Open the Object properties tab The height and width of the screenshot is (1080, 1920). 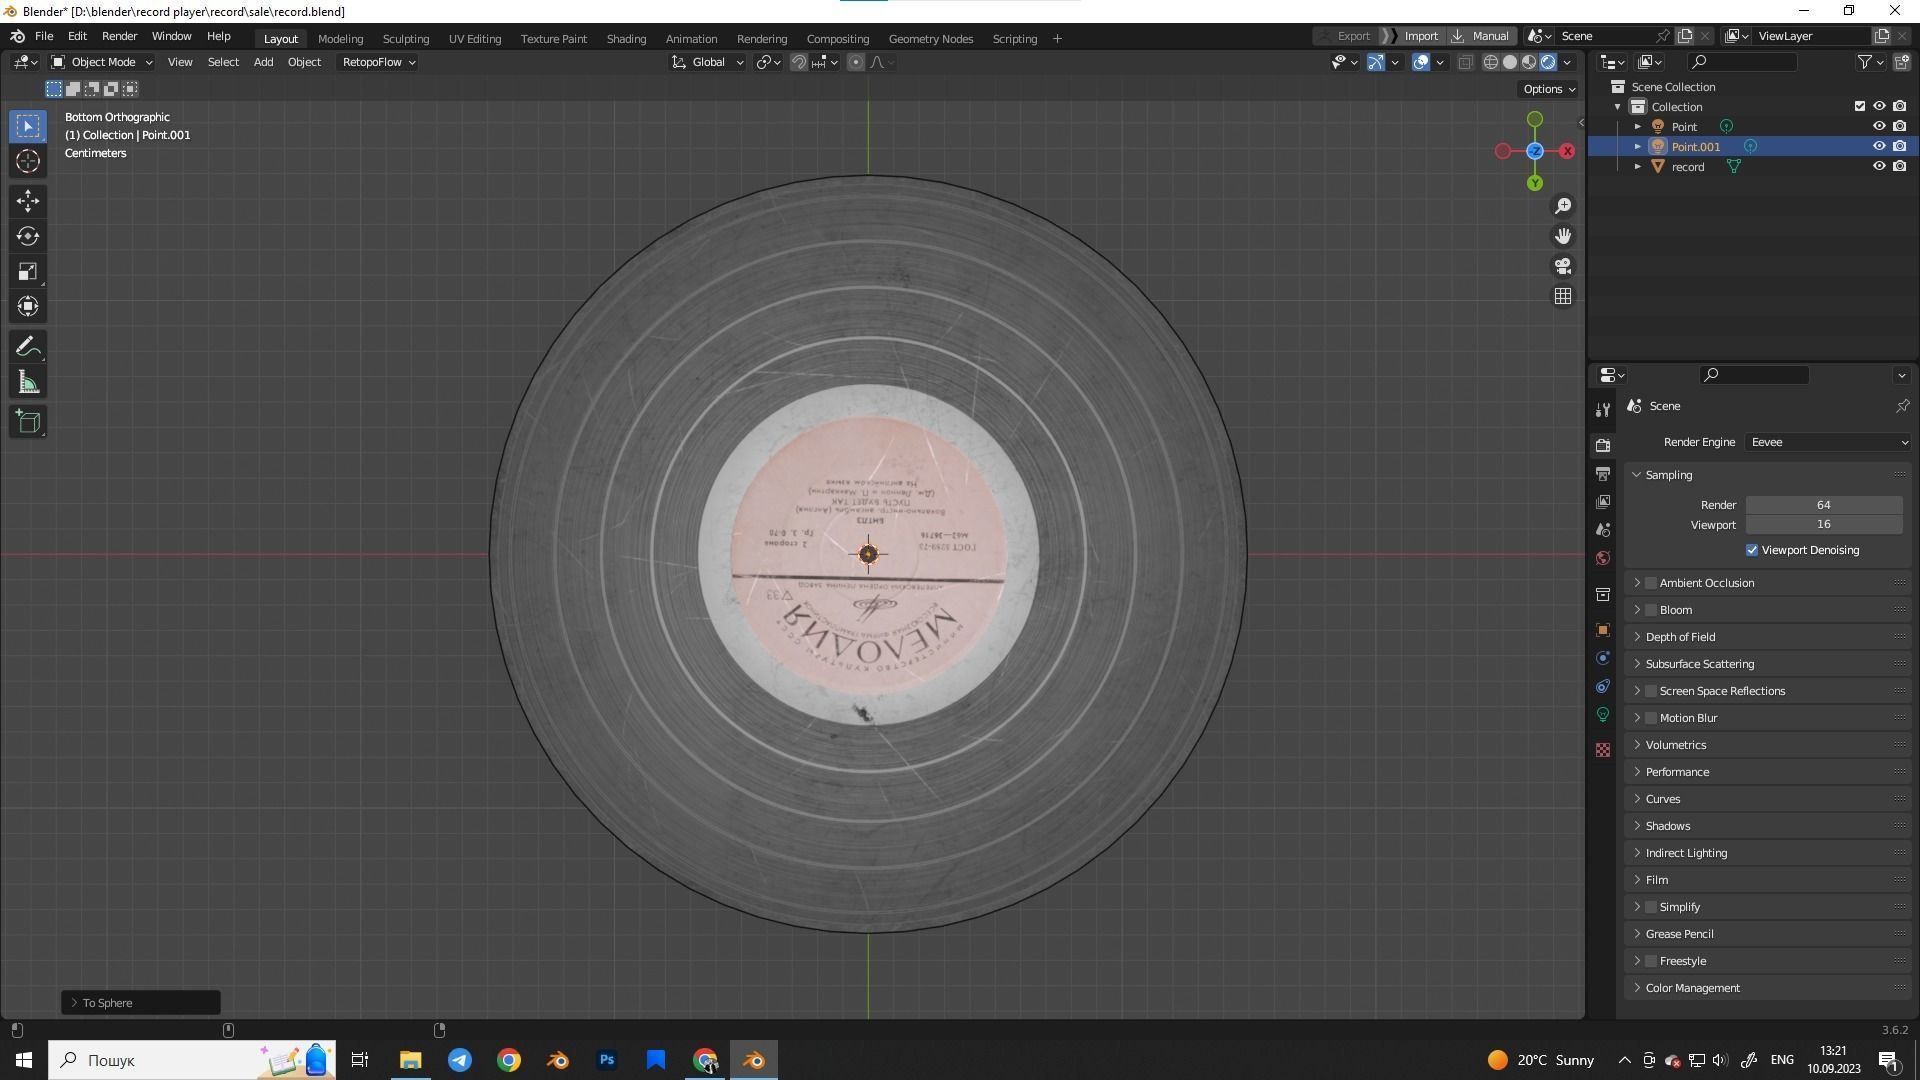tap(1603, 630)
